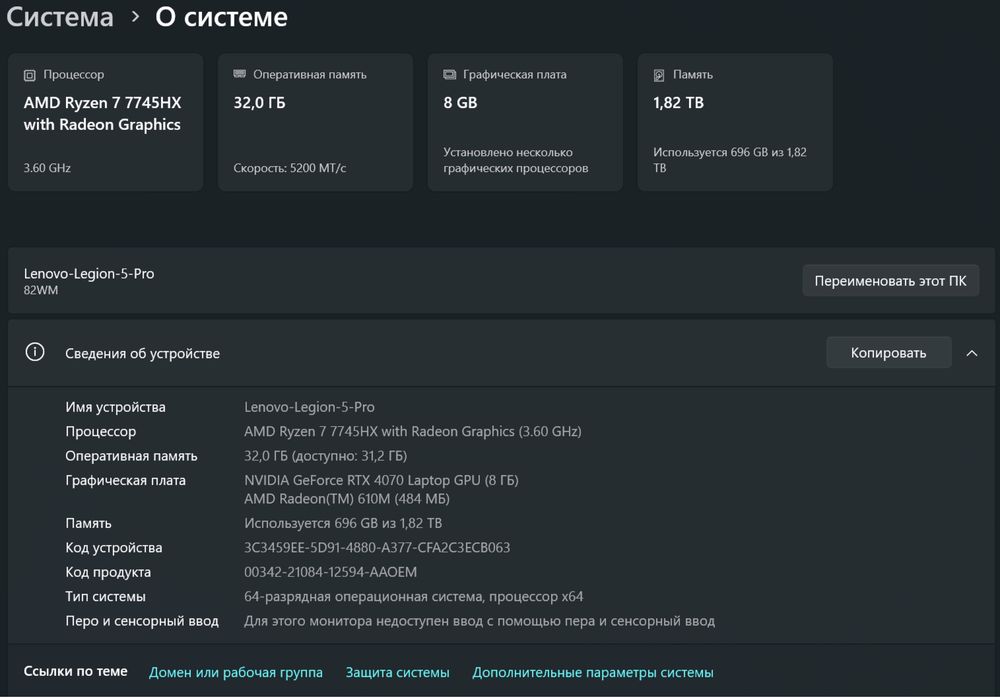Select product code 00342-21084-12594-AAOEM
Viewport: 1000px width, 697px height.
tap(330, 572)
